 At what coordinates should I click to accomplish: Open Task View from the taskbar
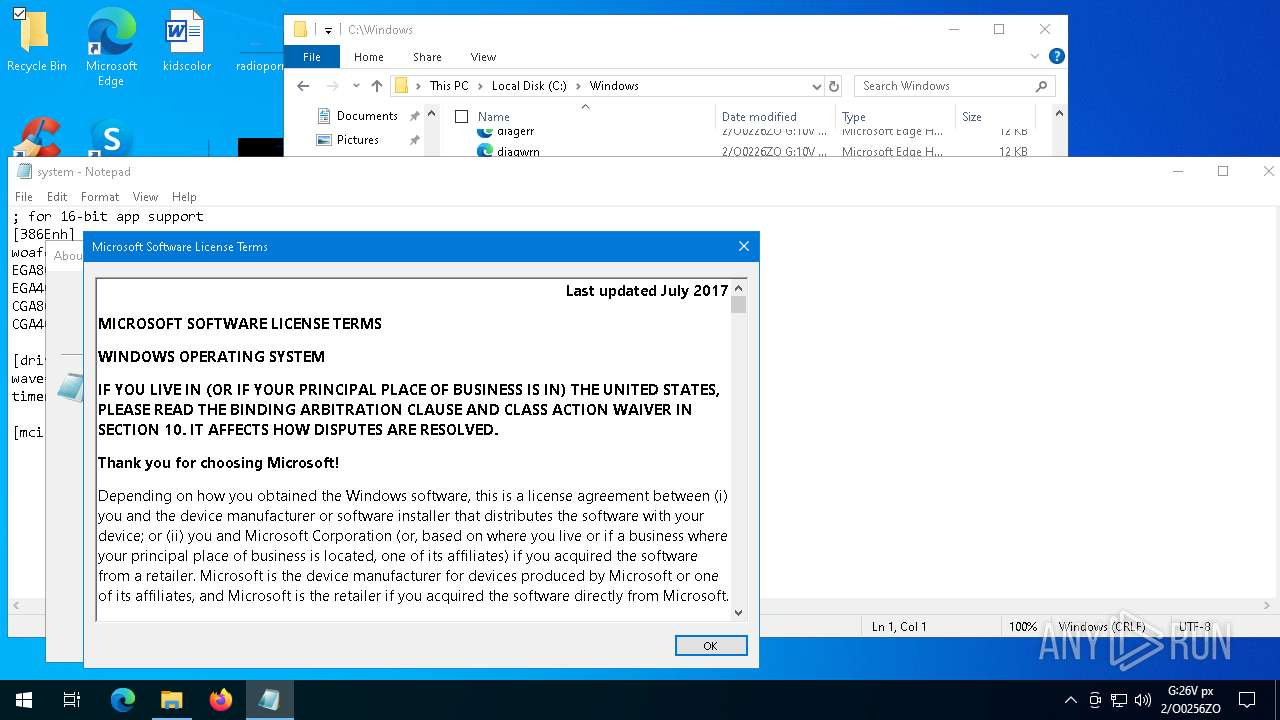tap(72, 700)
